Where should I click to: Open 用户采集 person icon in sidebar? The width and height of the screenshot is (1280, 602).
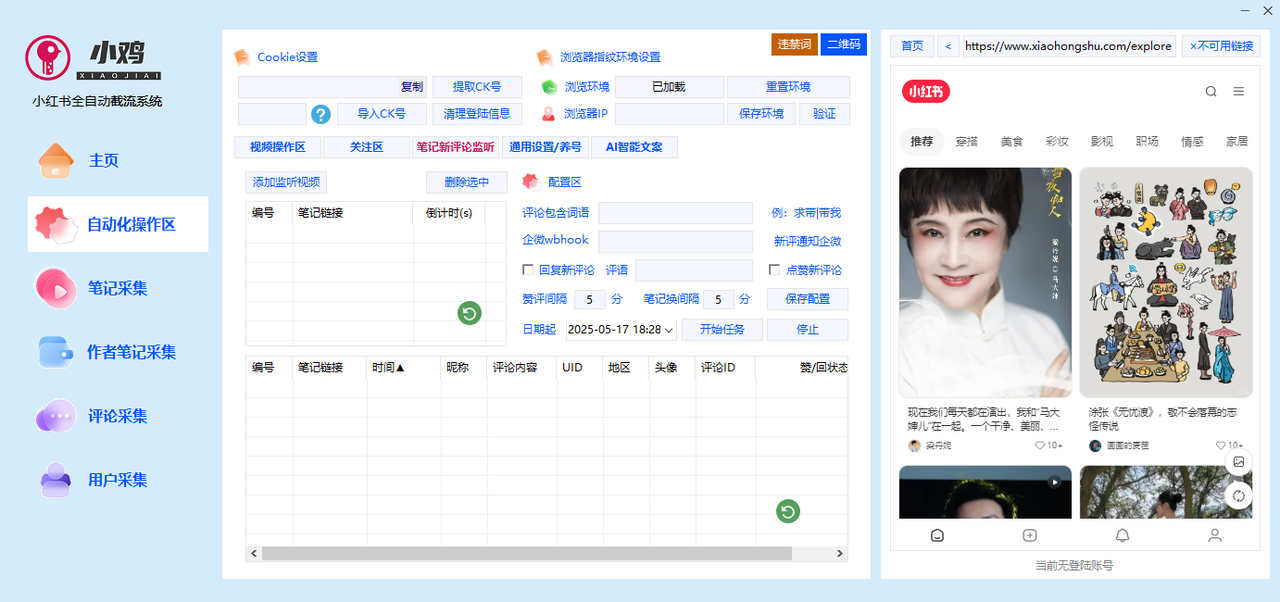tap(56, 480)
